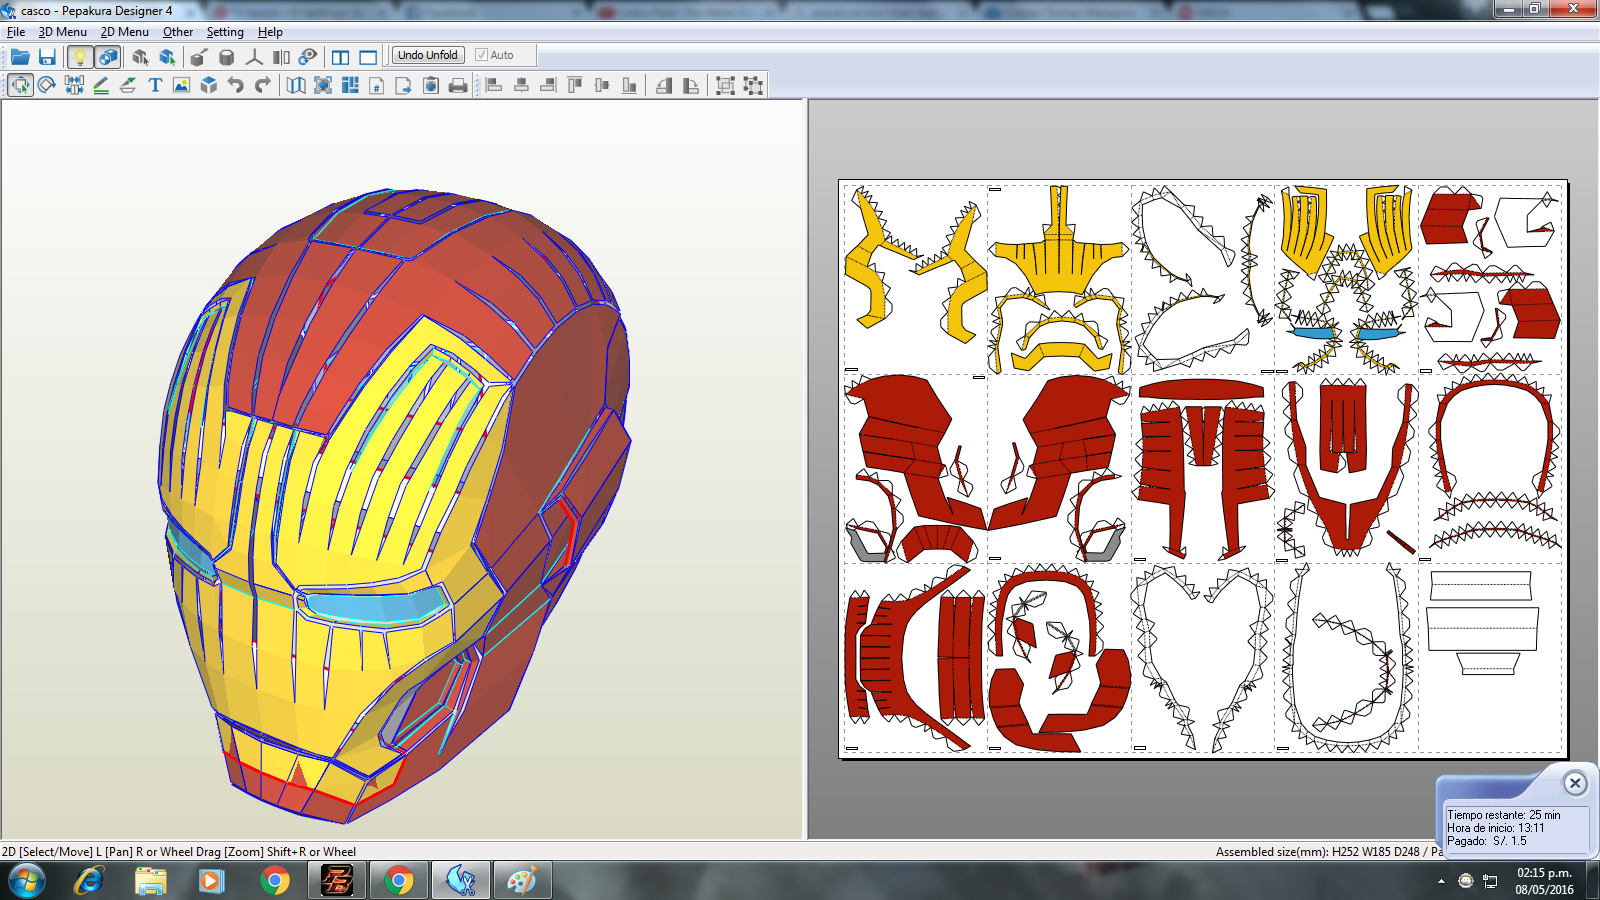1600x900 pixels.
Task: Click the red jaw pieces pattern thumbnail
Action: click(x=915, y=468)
